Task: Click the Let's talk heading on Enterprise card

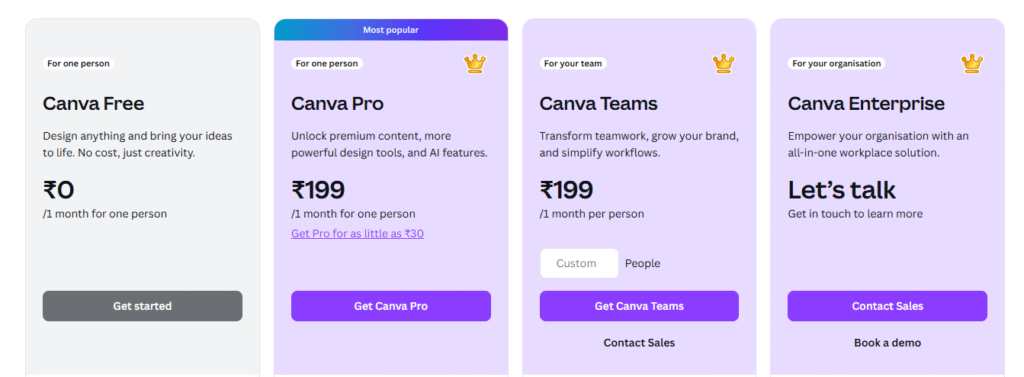Action: pos(842,189)
